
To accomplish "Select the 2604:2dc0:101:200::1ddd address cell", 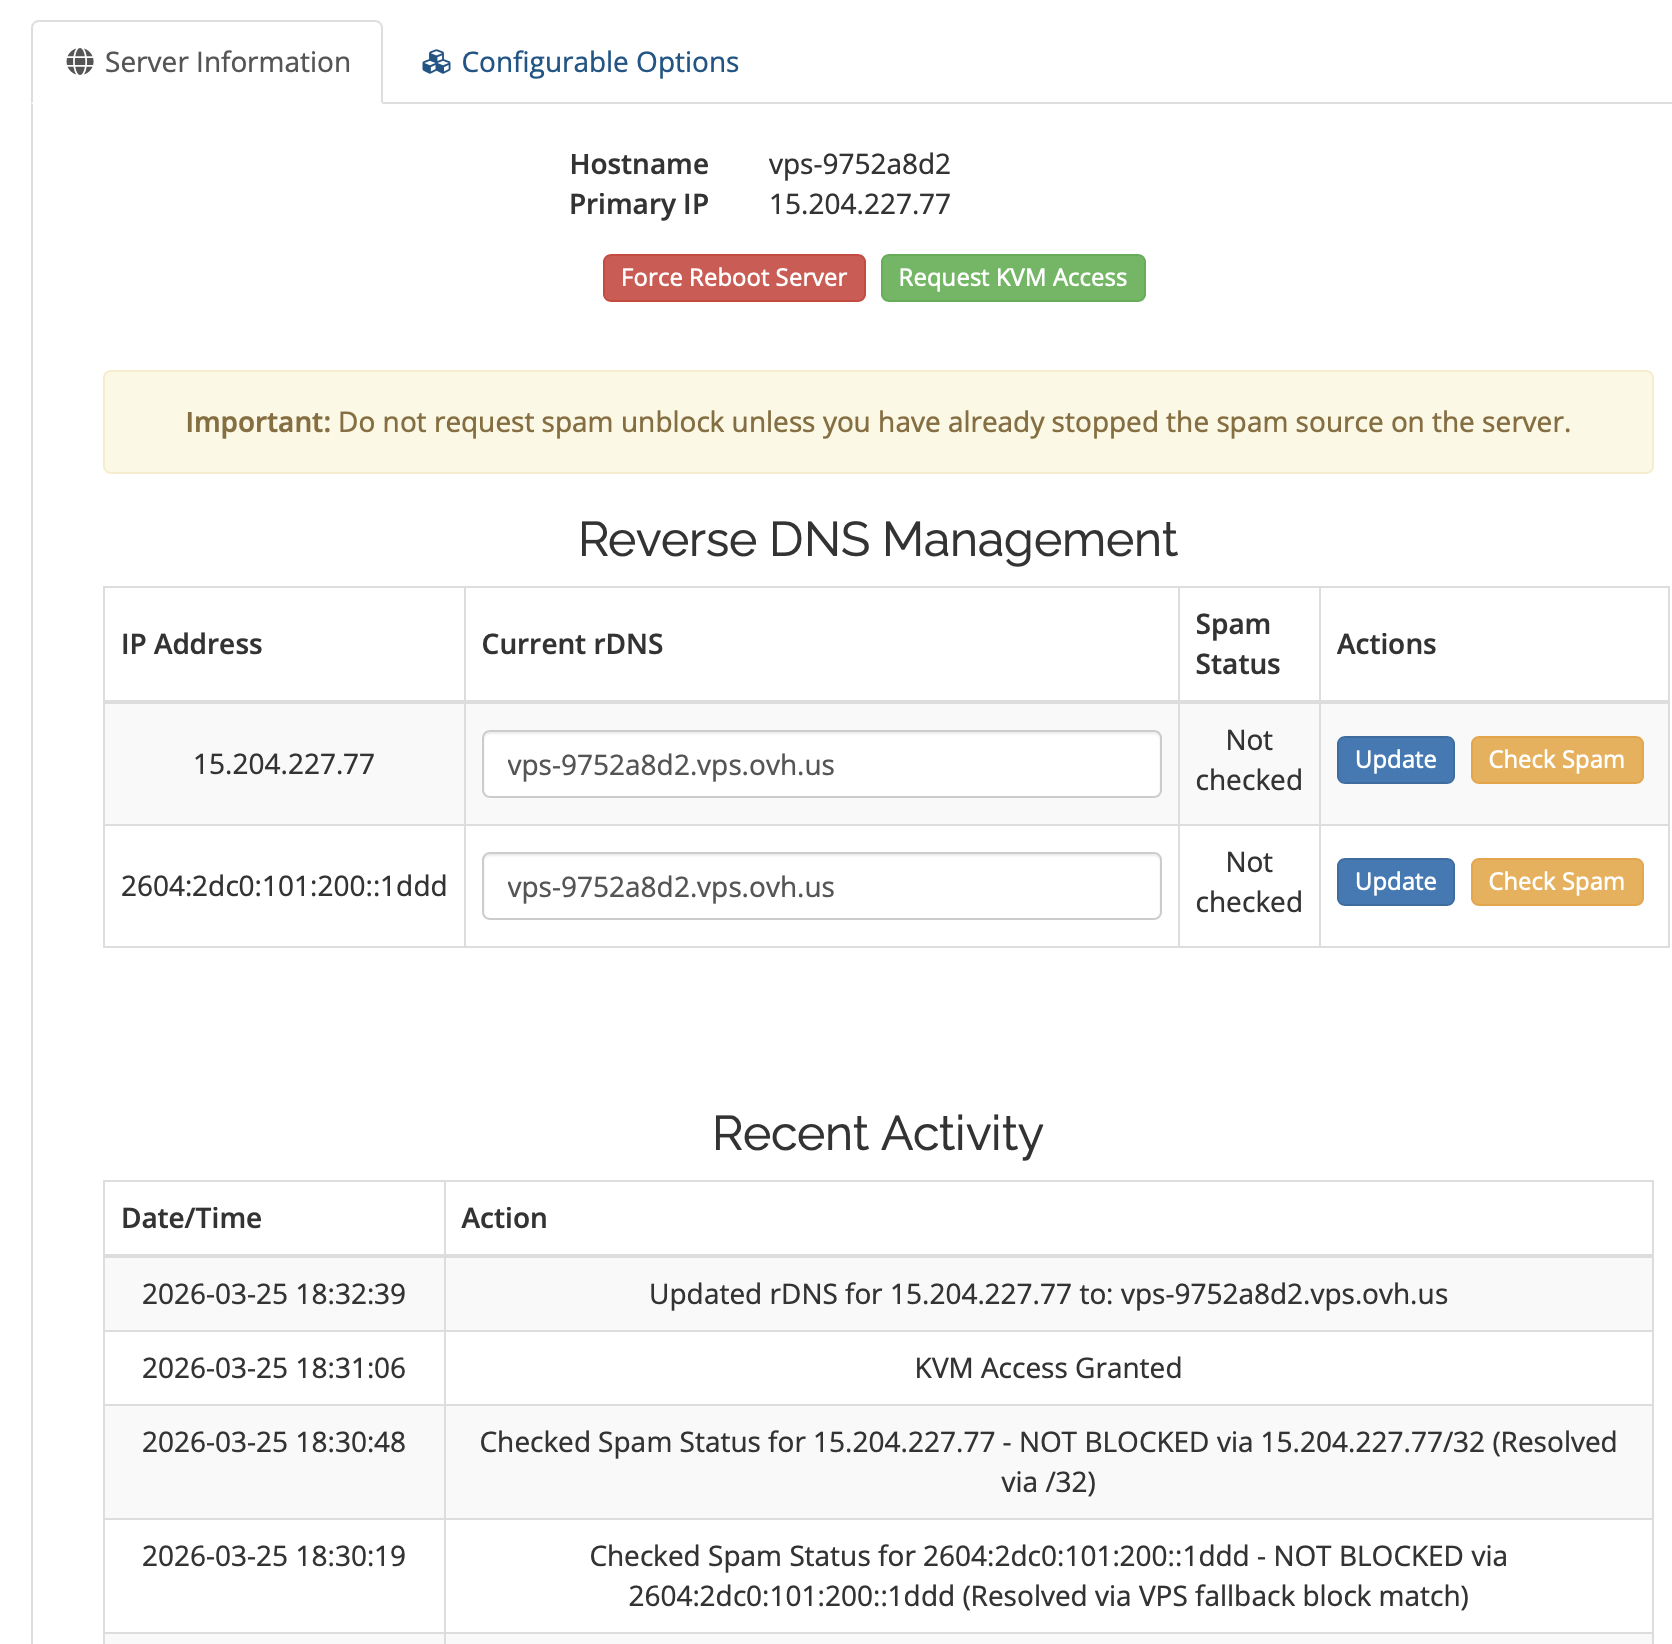I will tap(284, 887).
